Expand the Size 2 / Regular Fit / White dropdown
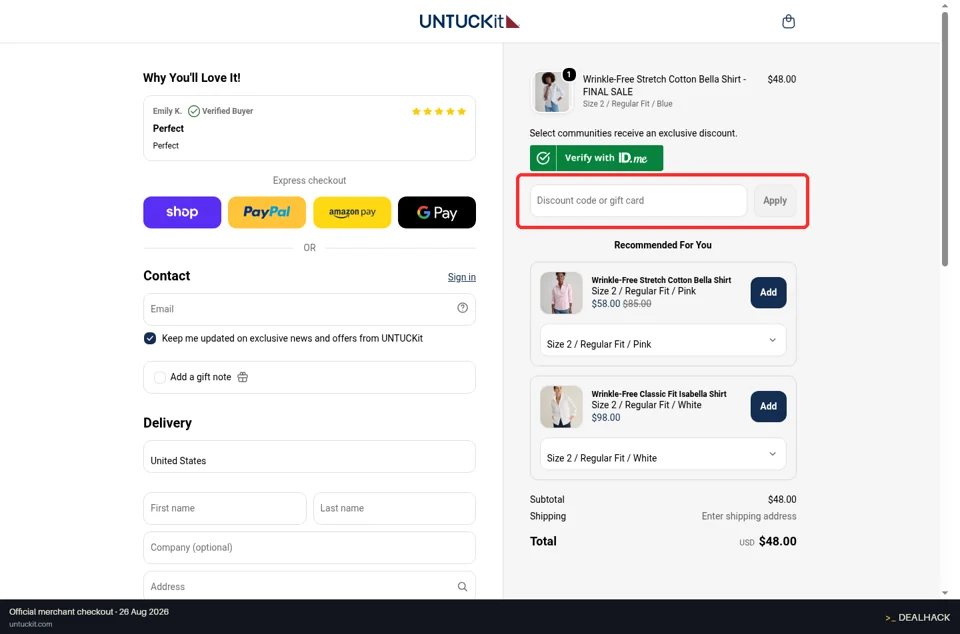The height and width of the screenshot is (634, 960). (x=662, y=454)
